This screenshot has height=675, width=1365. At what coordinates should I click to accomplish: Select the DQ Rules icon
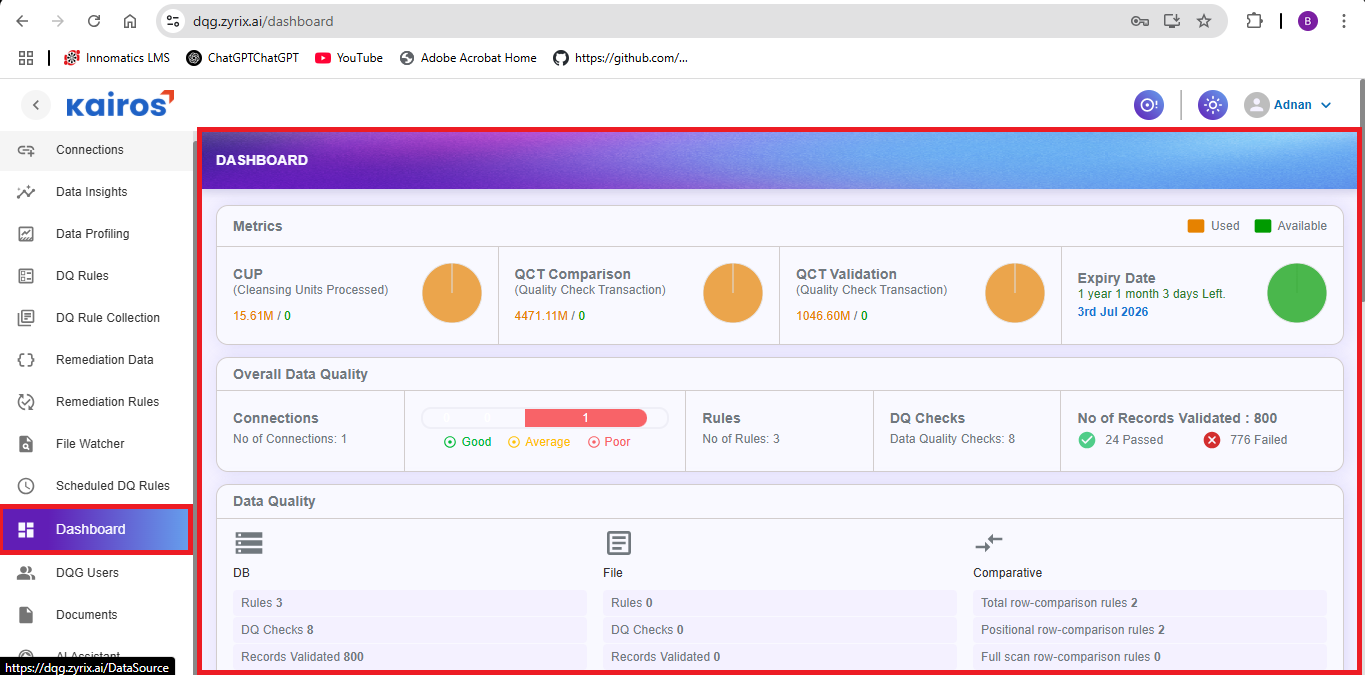[x=26, y=276]
